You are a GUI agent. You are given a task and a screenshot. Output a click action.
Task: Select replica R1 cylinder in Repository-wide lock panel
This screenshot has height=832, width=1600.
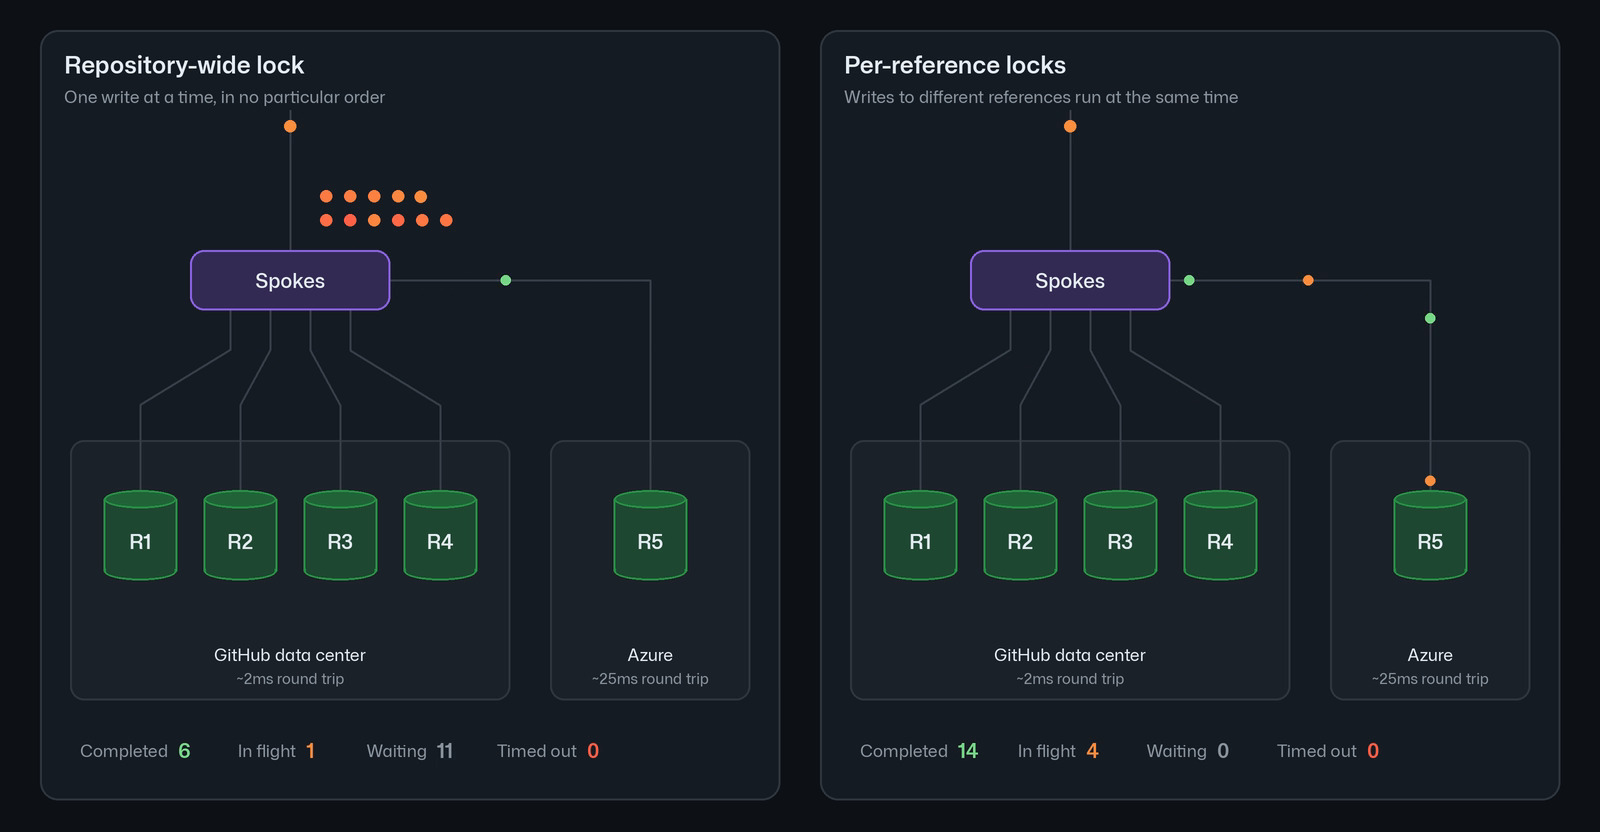(140, 535)
